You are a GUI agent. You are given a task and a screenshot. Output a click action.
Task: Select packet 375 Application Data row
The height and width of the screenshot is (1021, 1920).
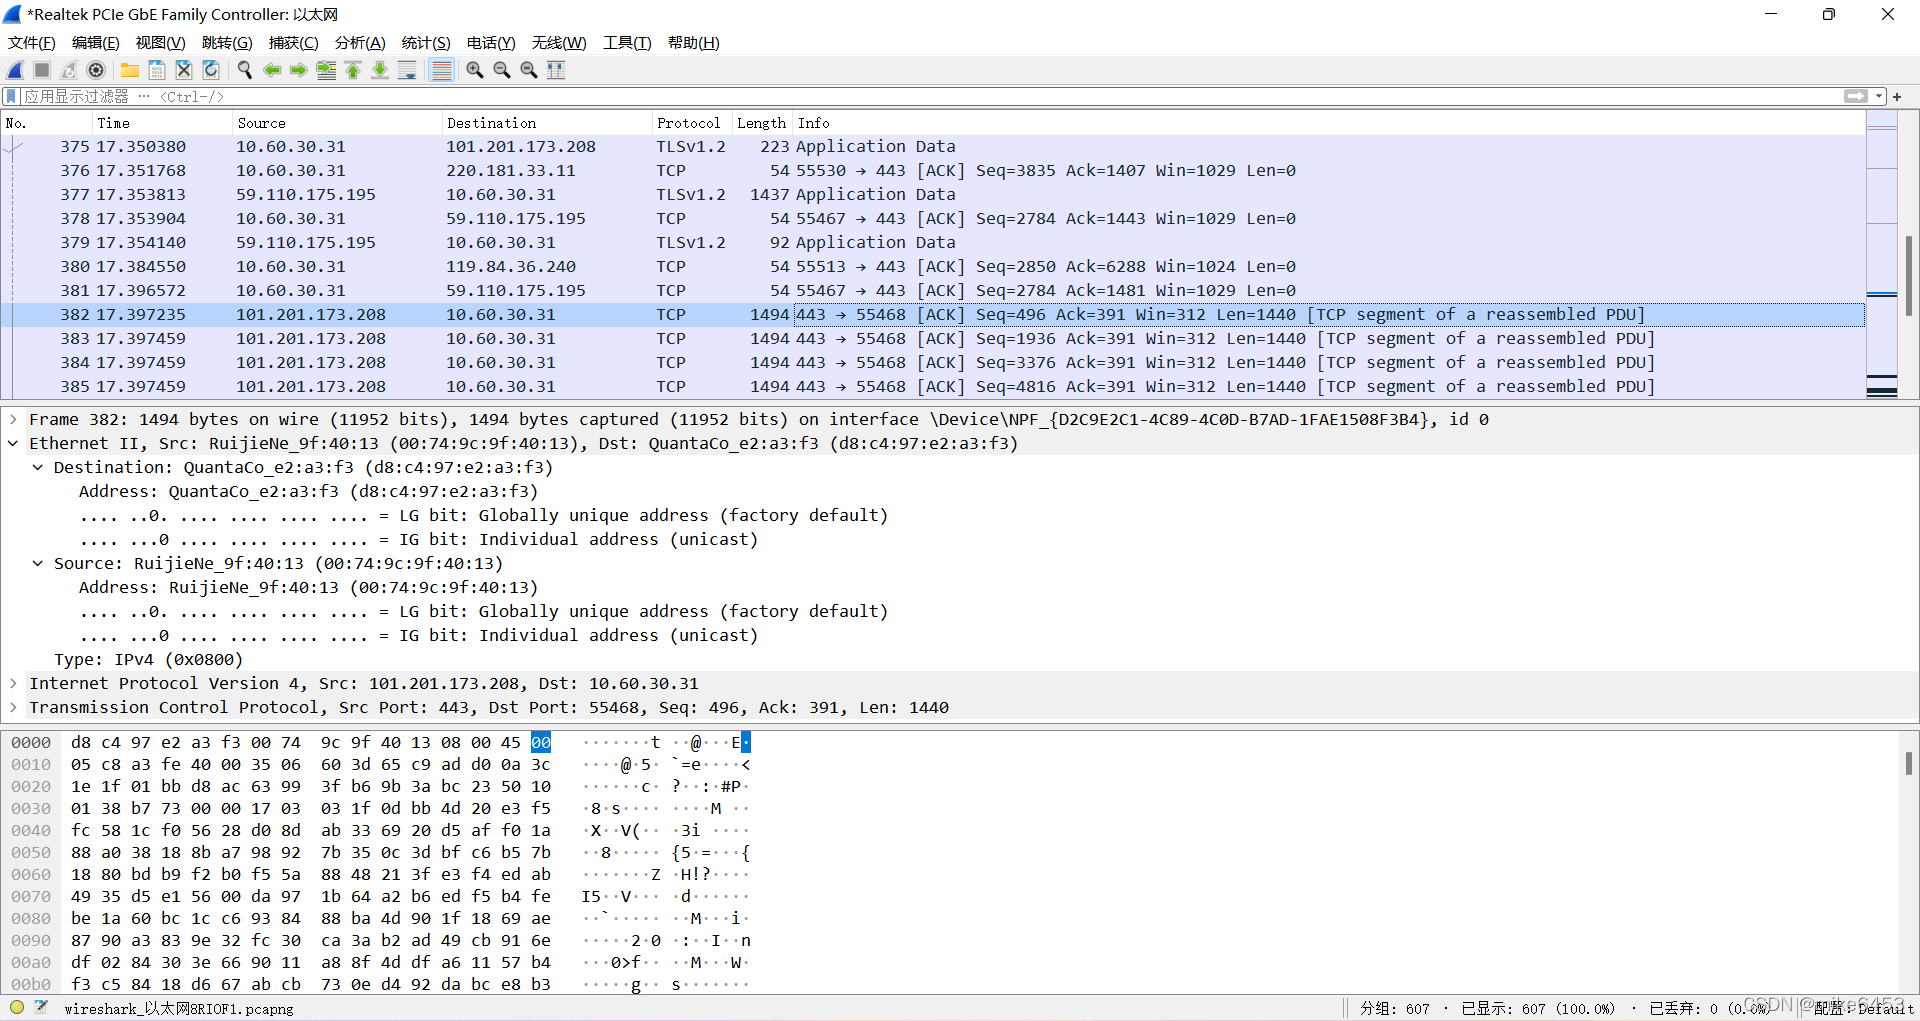coord(933,147)
